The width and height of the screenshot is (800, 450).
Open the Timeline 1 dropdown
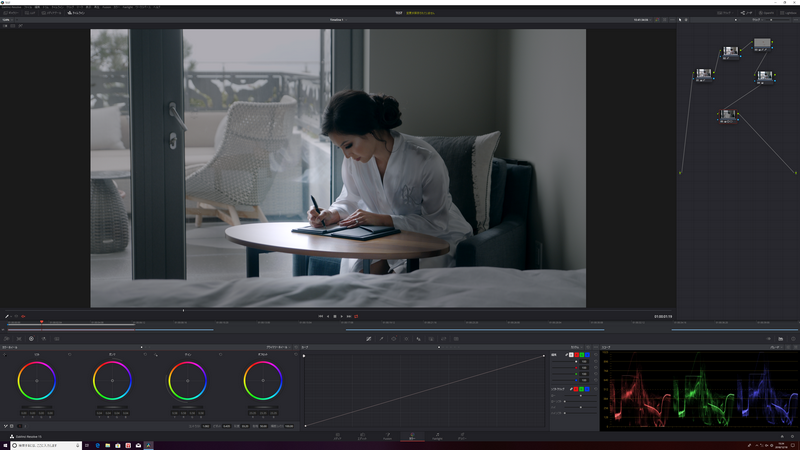coord(338,20)
